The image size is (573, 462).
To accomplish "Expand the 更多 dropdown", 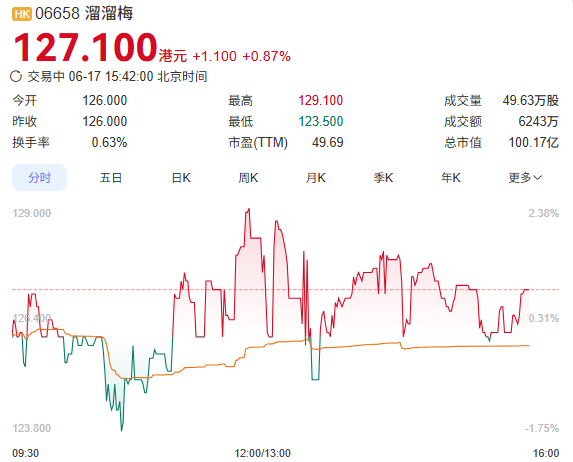I will [x=525, y=178].
